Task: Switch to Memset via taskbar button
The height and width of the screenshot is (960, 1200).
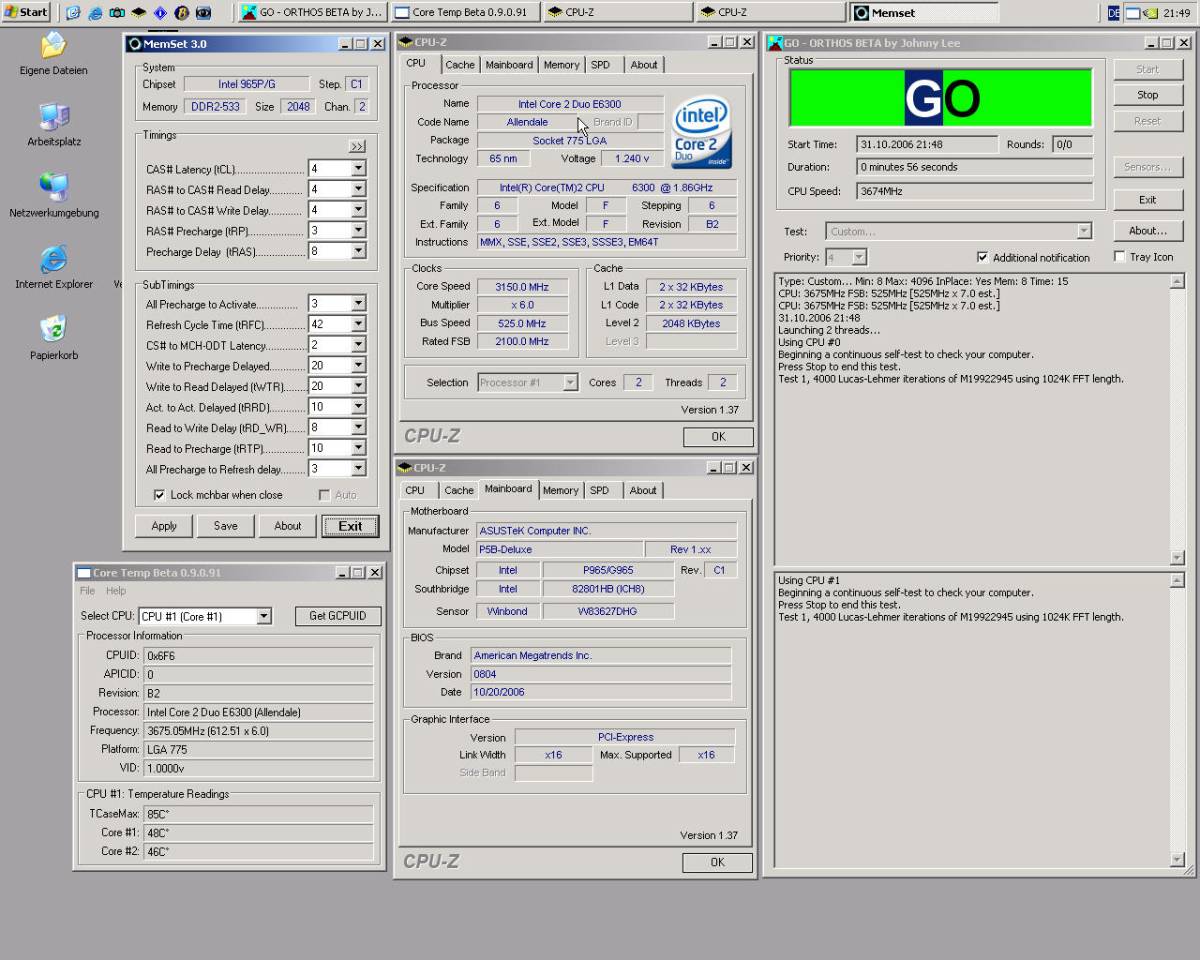Action: 924,12
